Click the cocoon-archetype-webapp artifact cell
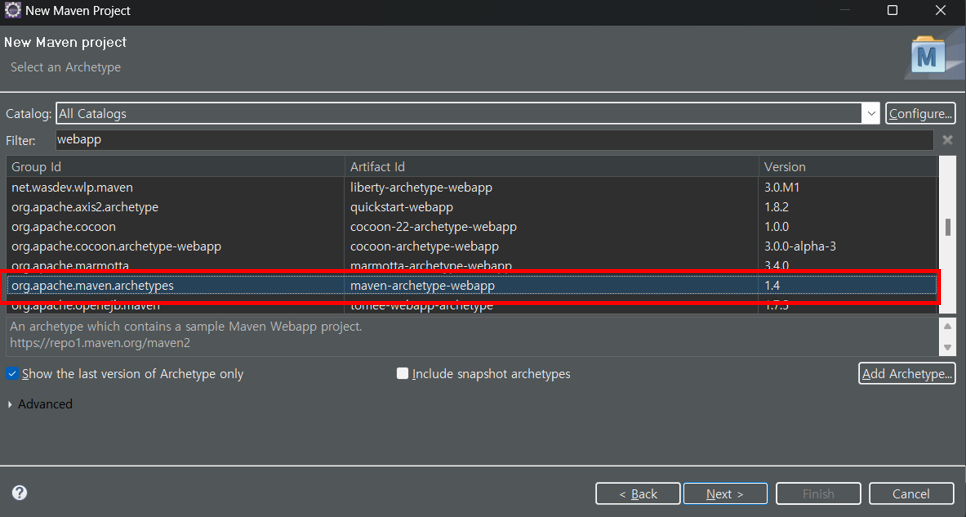This screenshot has height=517, width=966. tap(424, 246)
